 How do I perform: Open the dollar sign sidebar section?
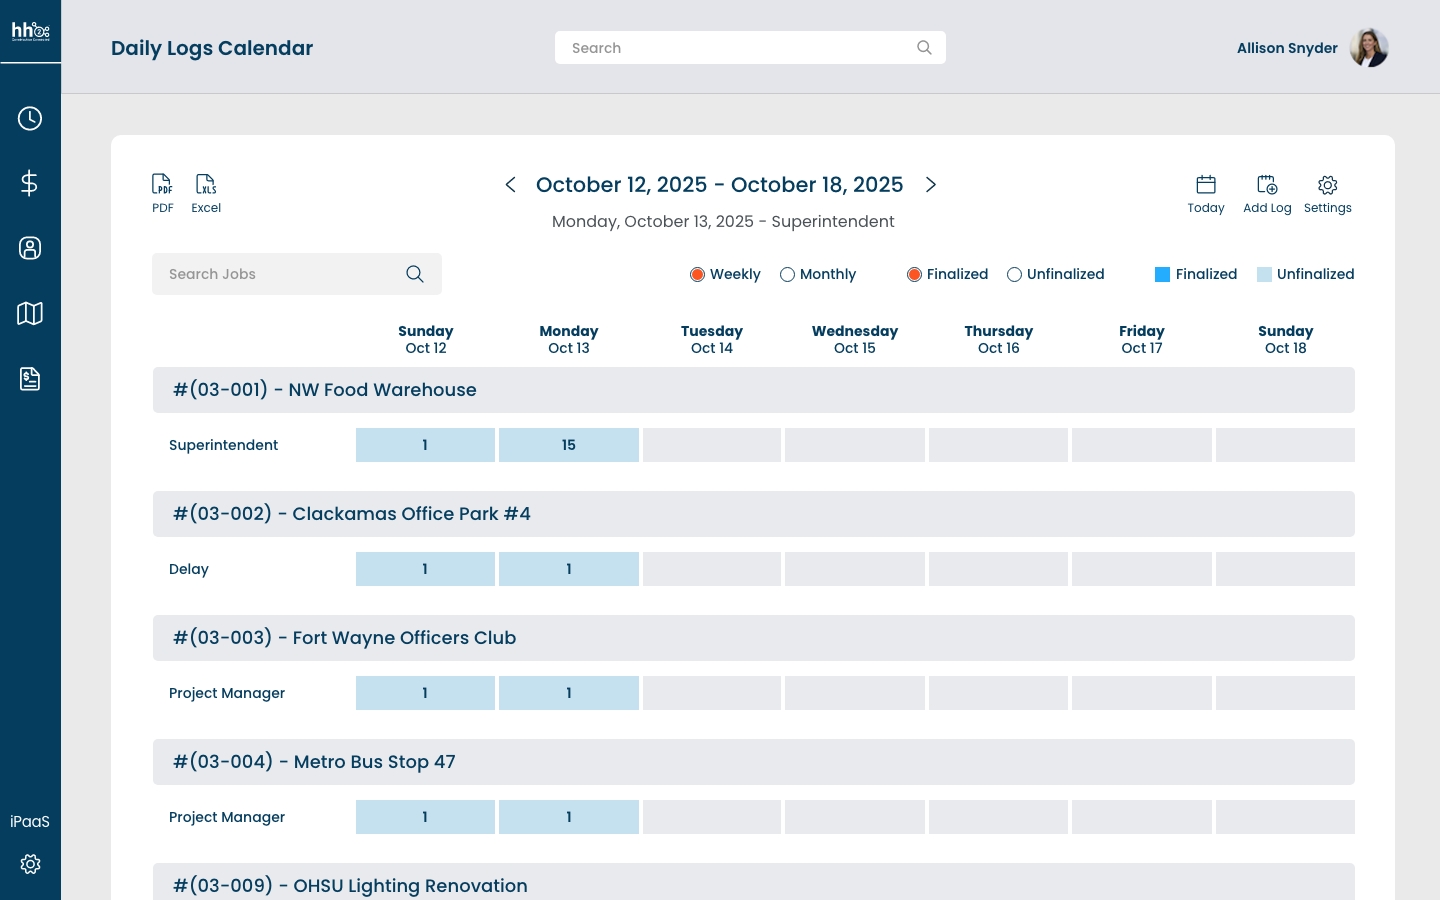coord(30,183)
